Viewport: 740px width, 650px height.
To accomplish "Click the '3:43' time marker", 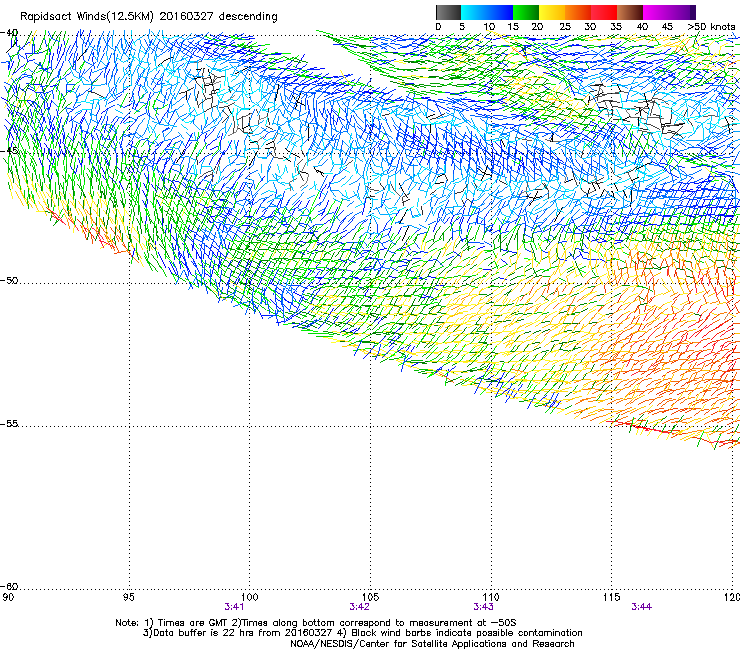I will point(483,607).
